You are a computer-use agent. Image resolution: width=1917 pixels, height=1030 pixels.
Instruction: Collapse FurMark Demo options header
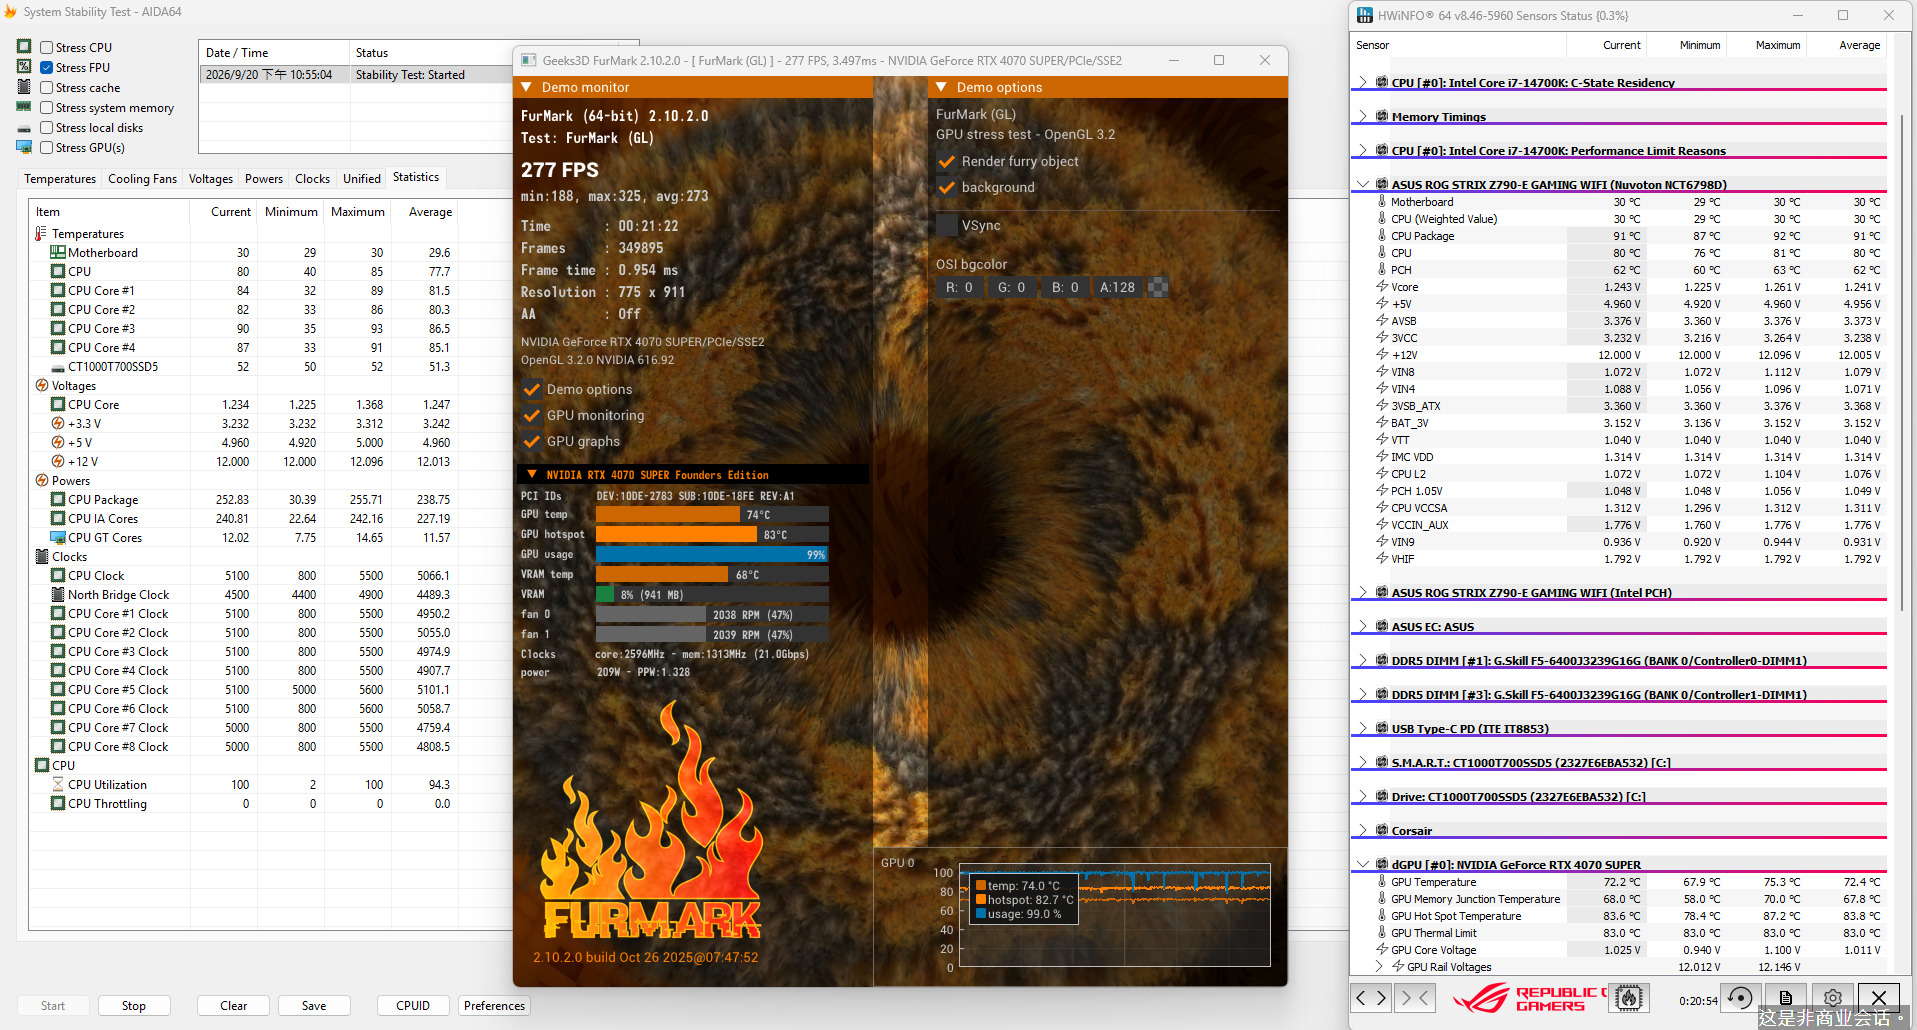click(x=941, y=87)
